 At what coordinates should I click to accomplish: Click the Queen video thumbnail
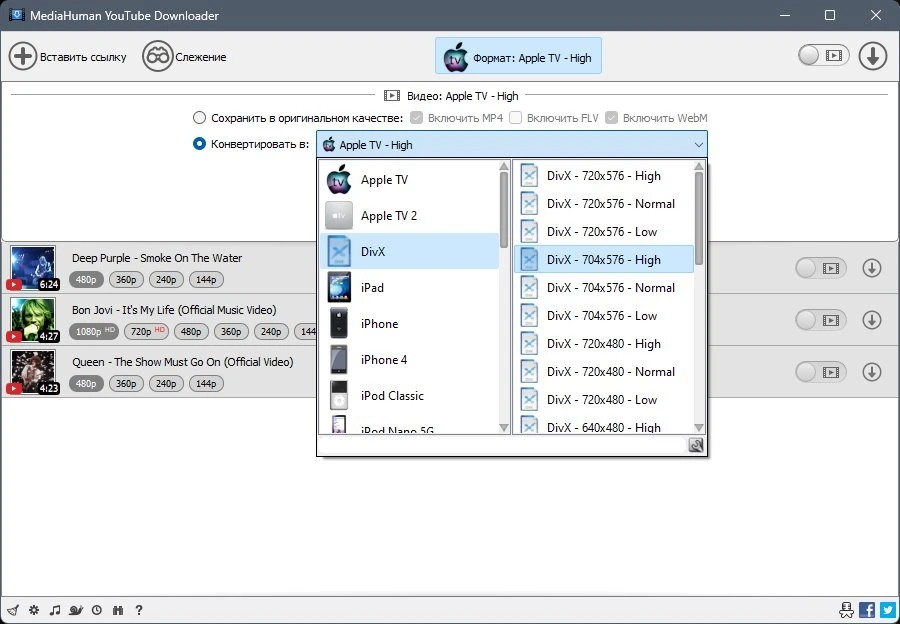click(x=33, y=371)
